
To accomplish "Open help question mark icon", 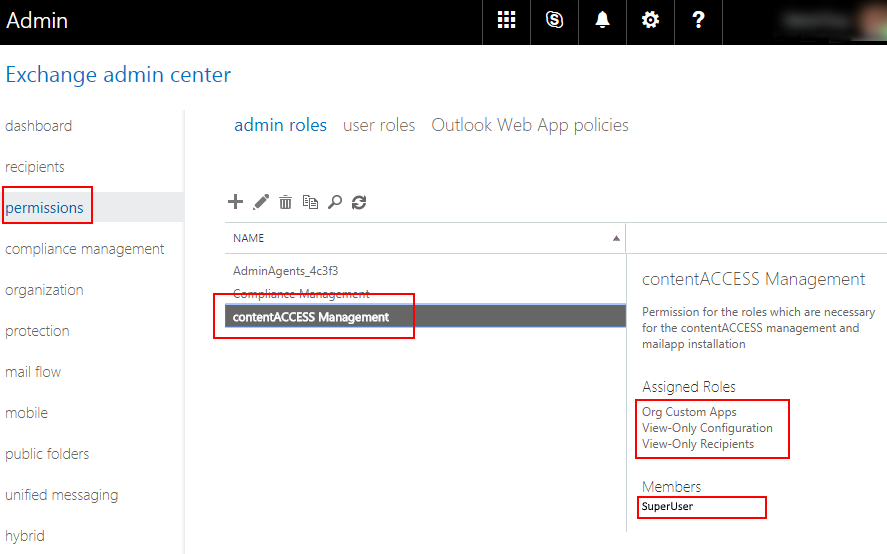I will (x=699, y=20).
